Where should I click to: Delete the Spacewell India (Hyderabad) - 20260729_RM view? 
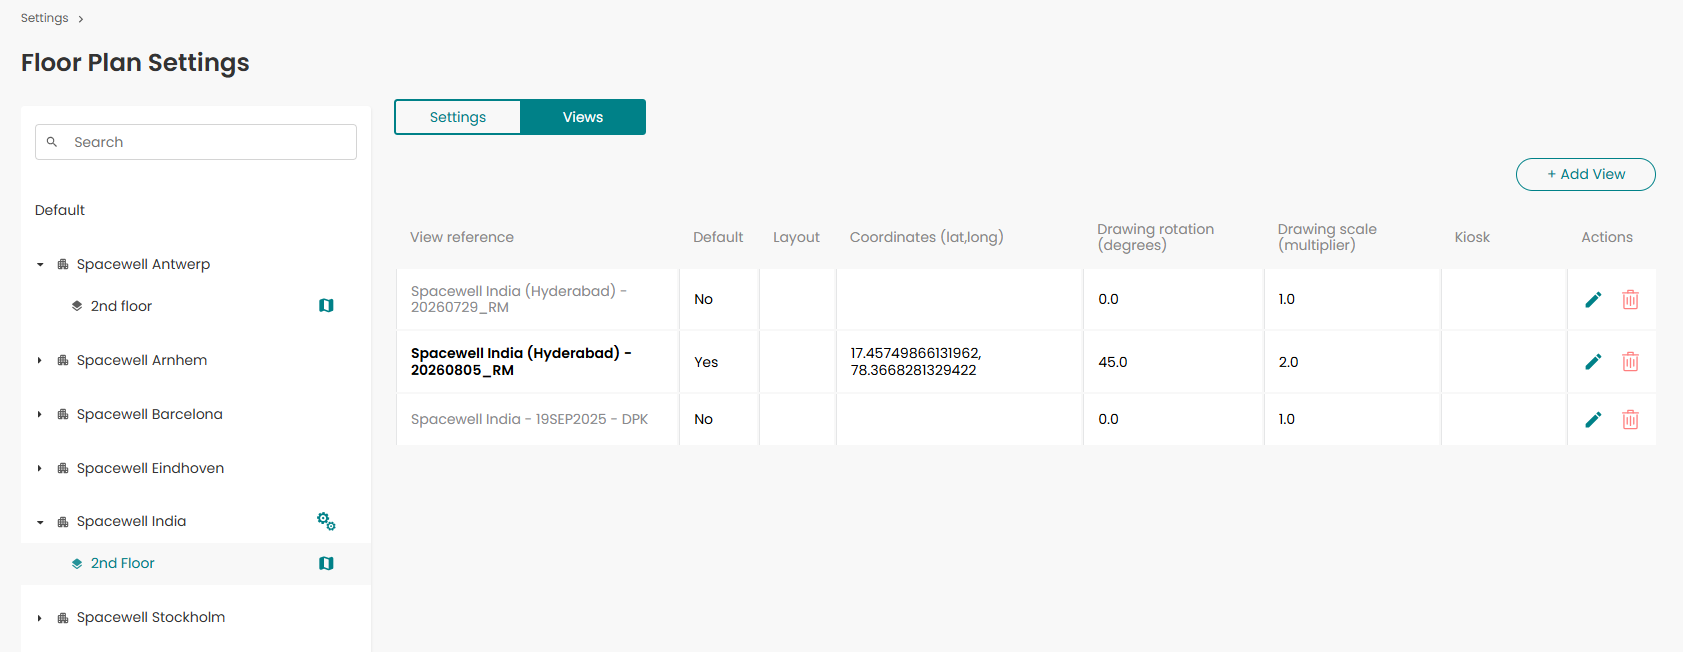(x=1630, y=300)
